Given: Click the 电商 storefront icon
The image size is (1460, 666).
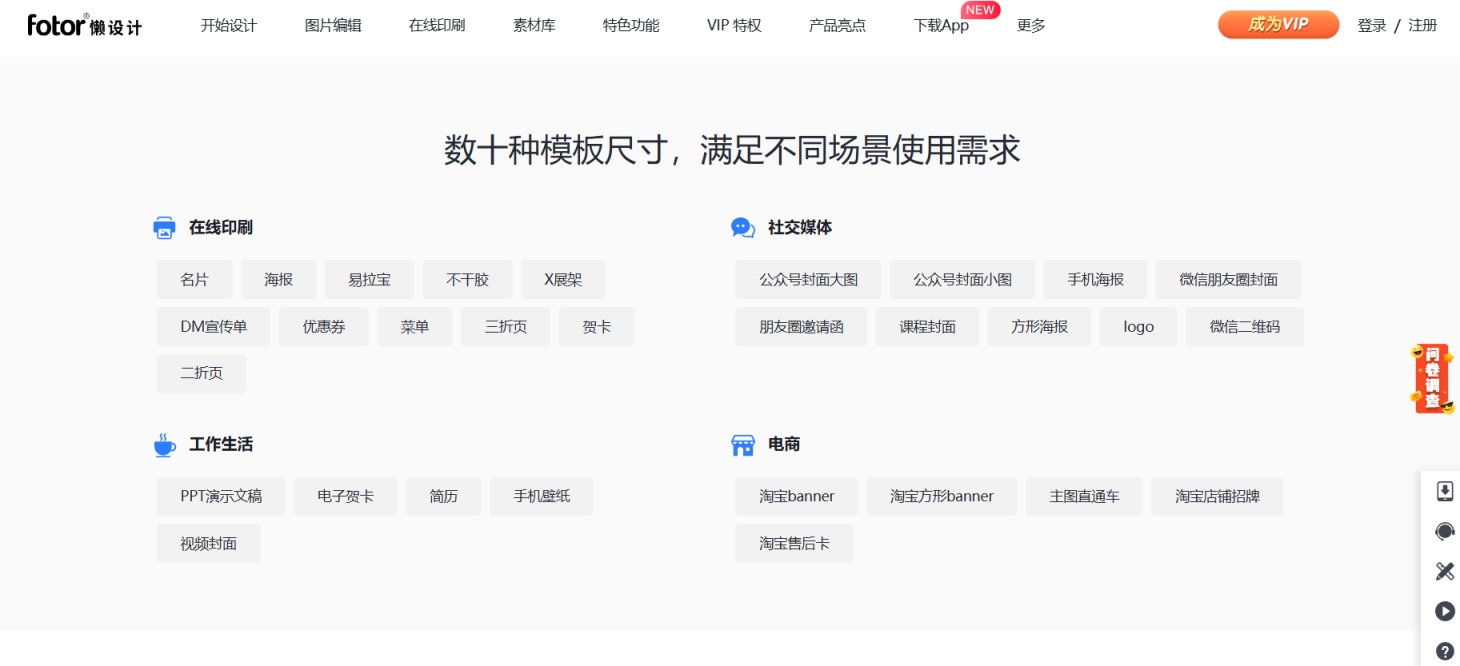Looking at the screenshot, I should [x=743, y=445].
